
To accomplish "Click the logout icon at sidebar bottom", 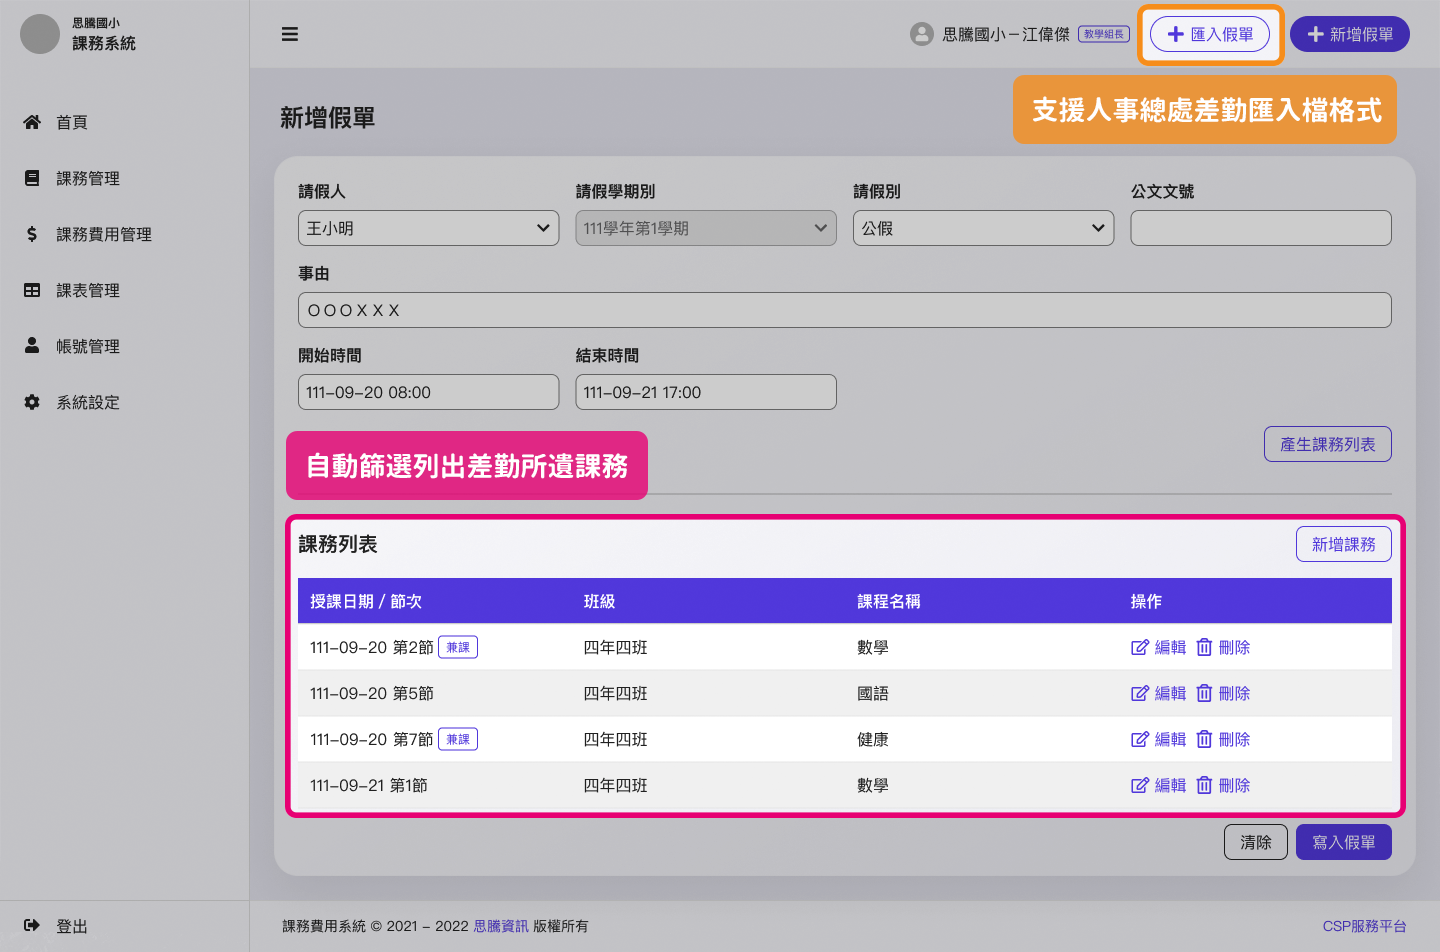I will click(32, 926).
